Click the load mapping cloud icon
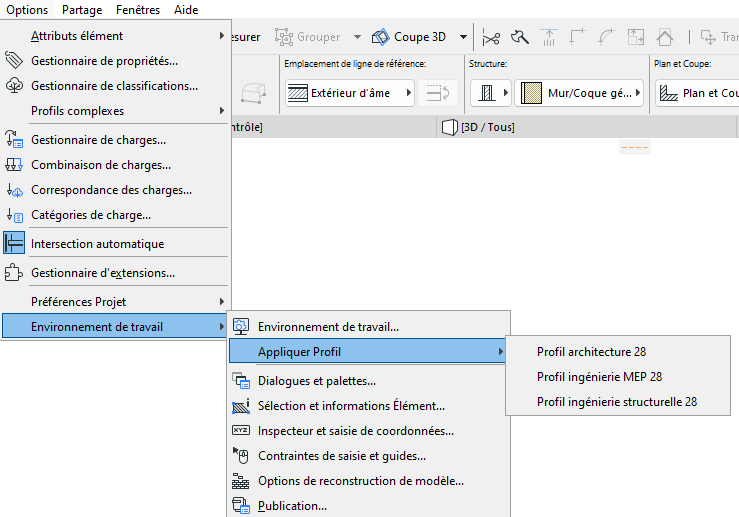The height and width of the screenshot is (517, 739). coord(14,190)
